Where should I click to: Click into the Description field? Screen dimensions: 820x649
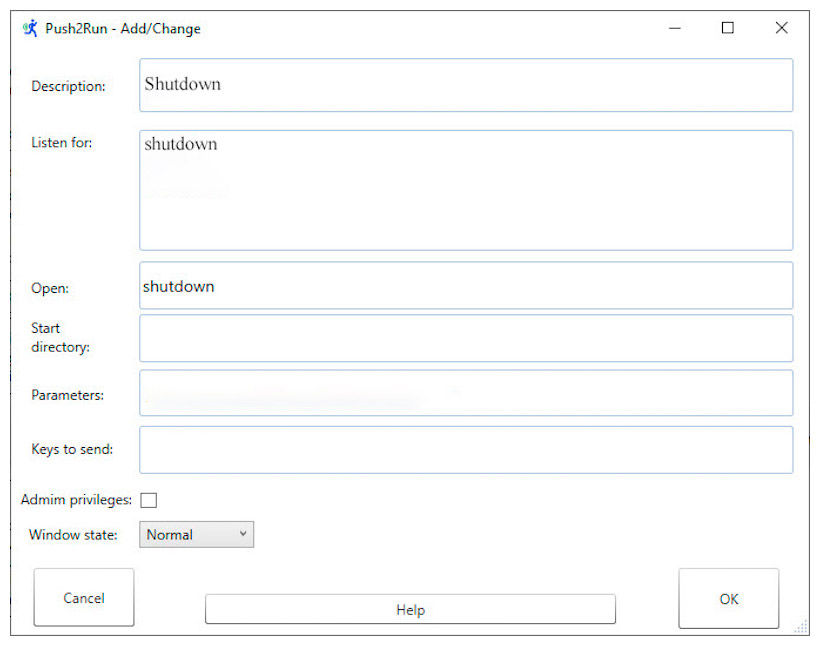466,85
